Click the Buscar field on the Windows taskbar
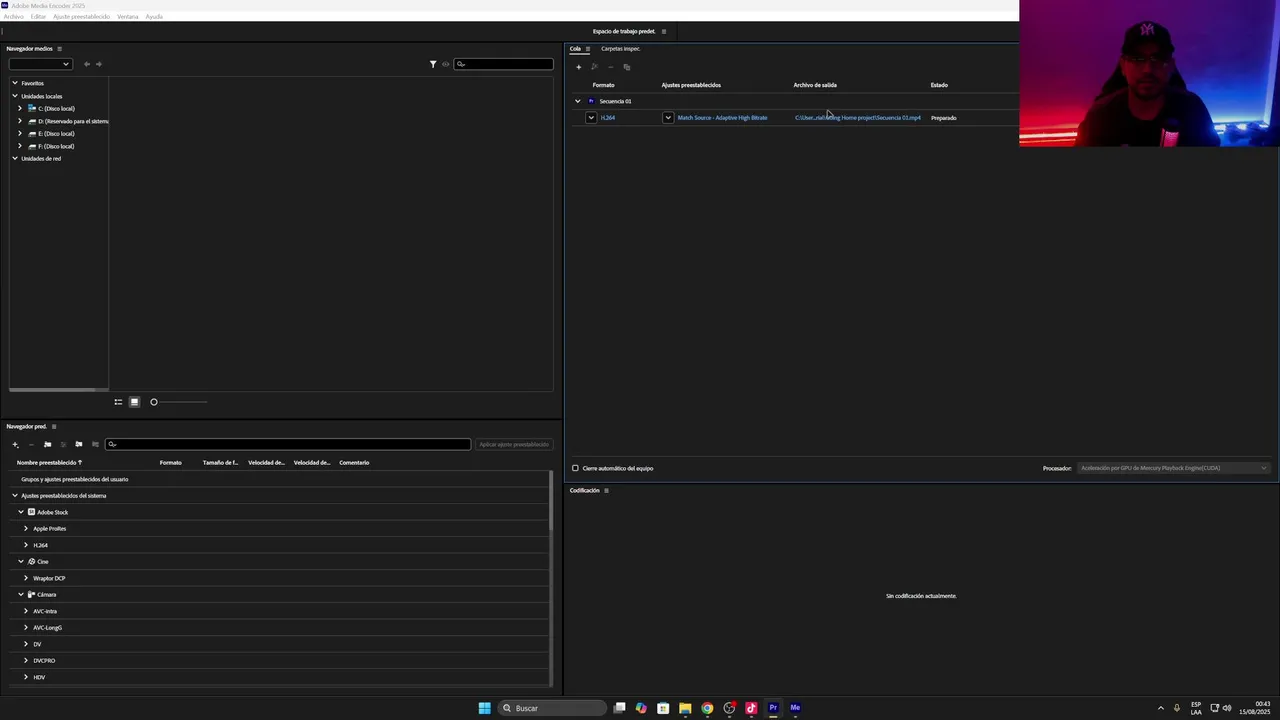Image resolution: width=1280 pixels, height=720 pixels. coord(552,708)
